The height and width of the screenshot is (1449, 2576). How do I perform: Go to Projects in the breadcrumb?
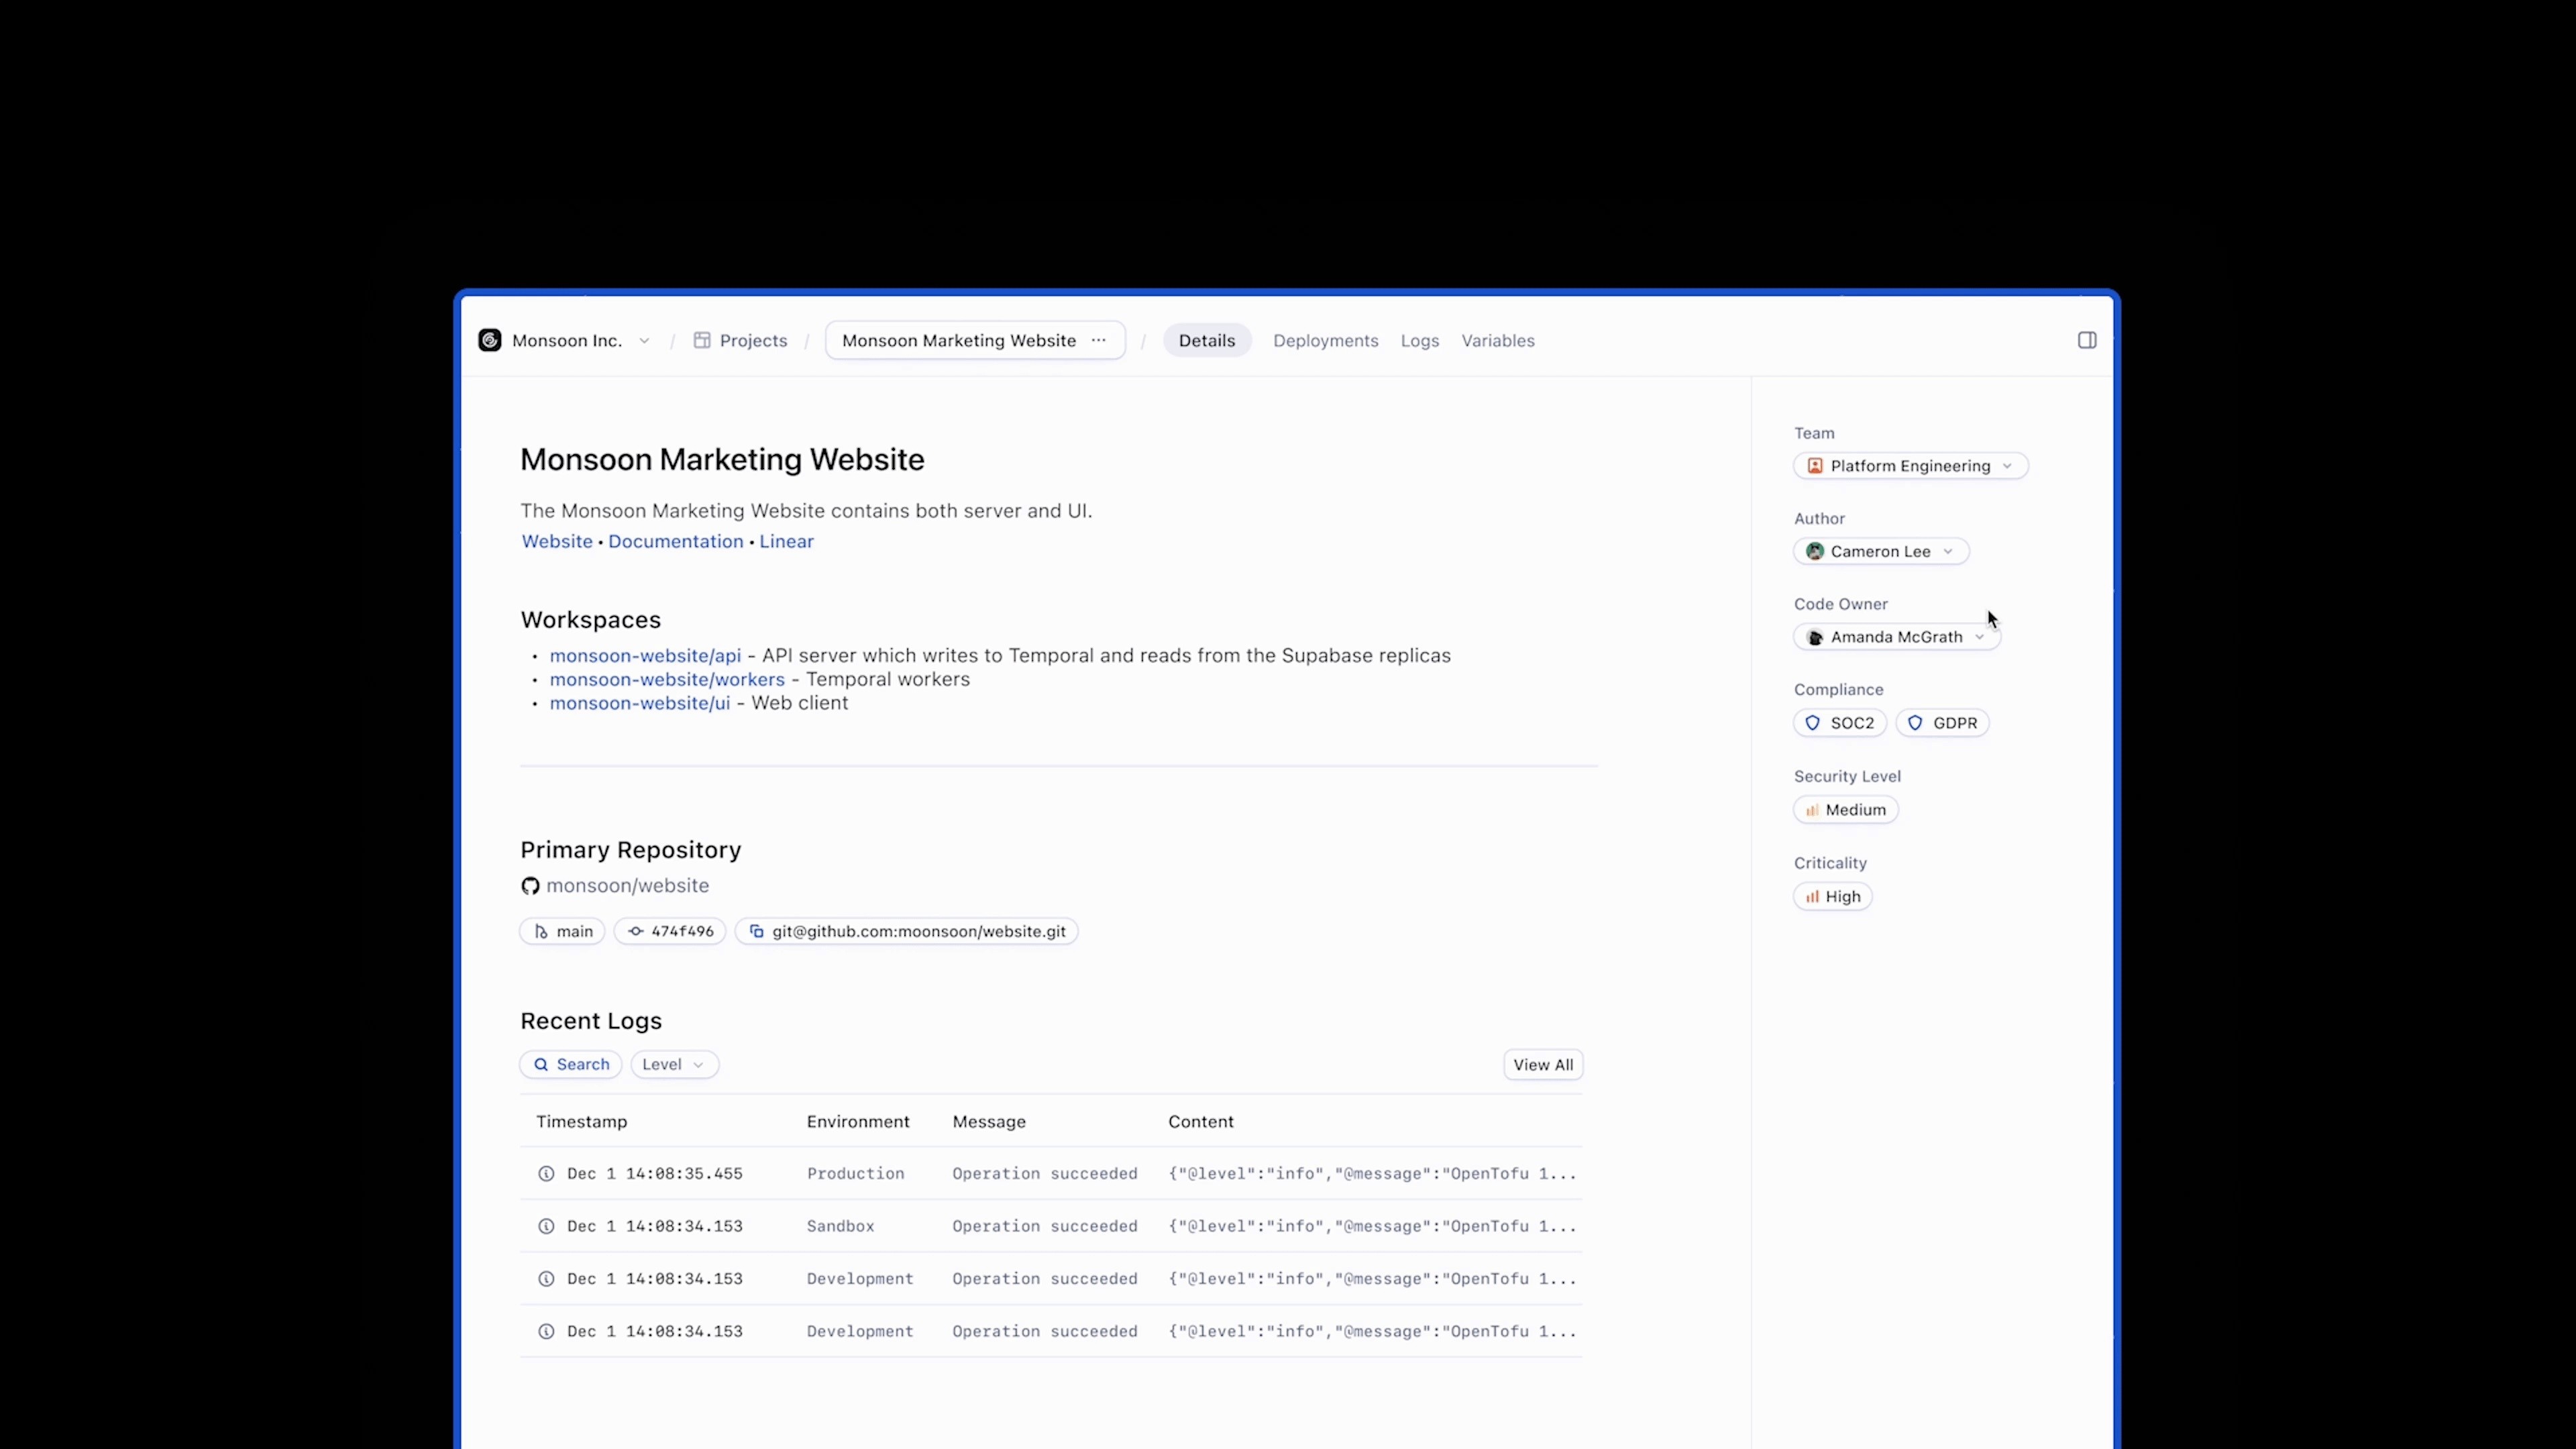(x=753, y=340)
